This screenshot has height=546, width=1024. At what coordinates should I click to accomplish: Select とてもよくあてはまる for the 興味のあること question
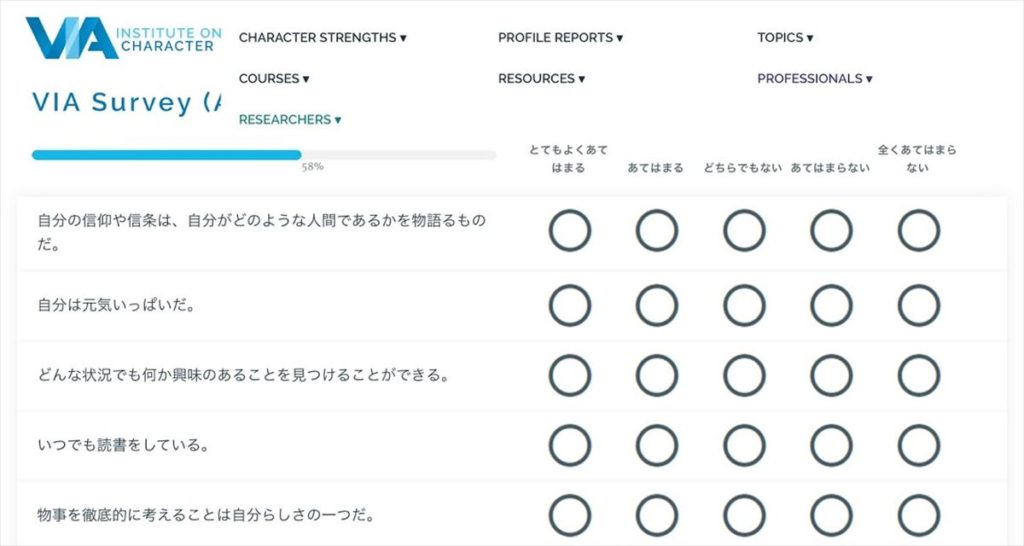tap(569, 376)
